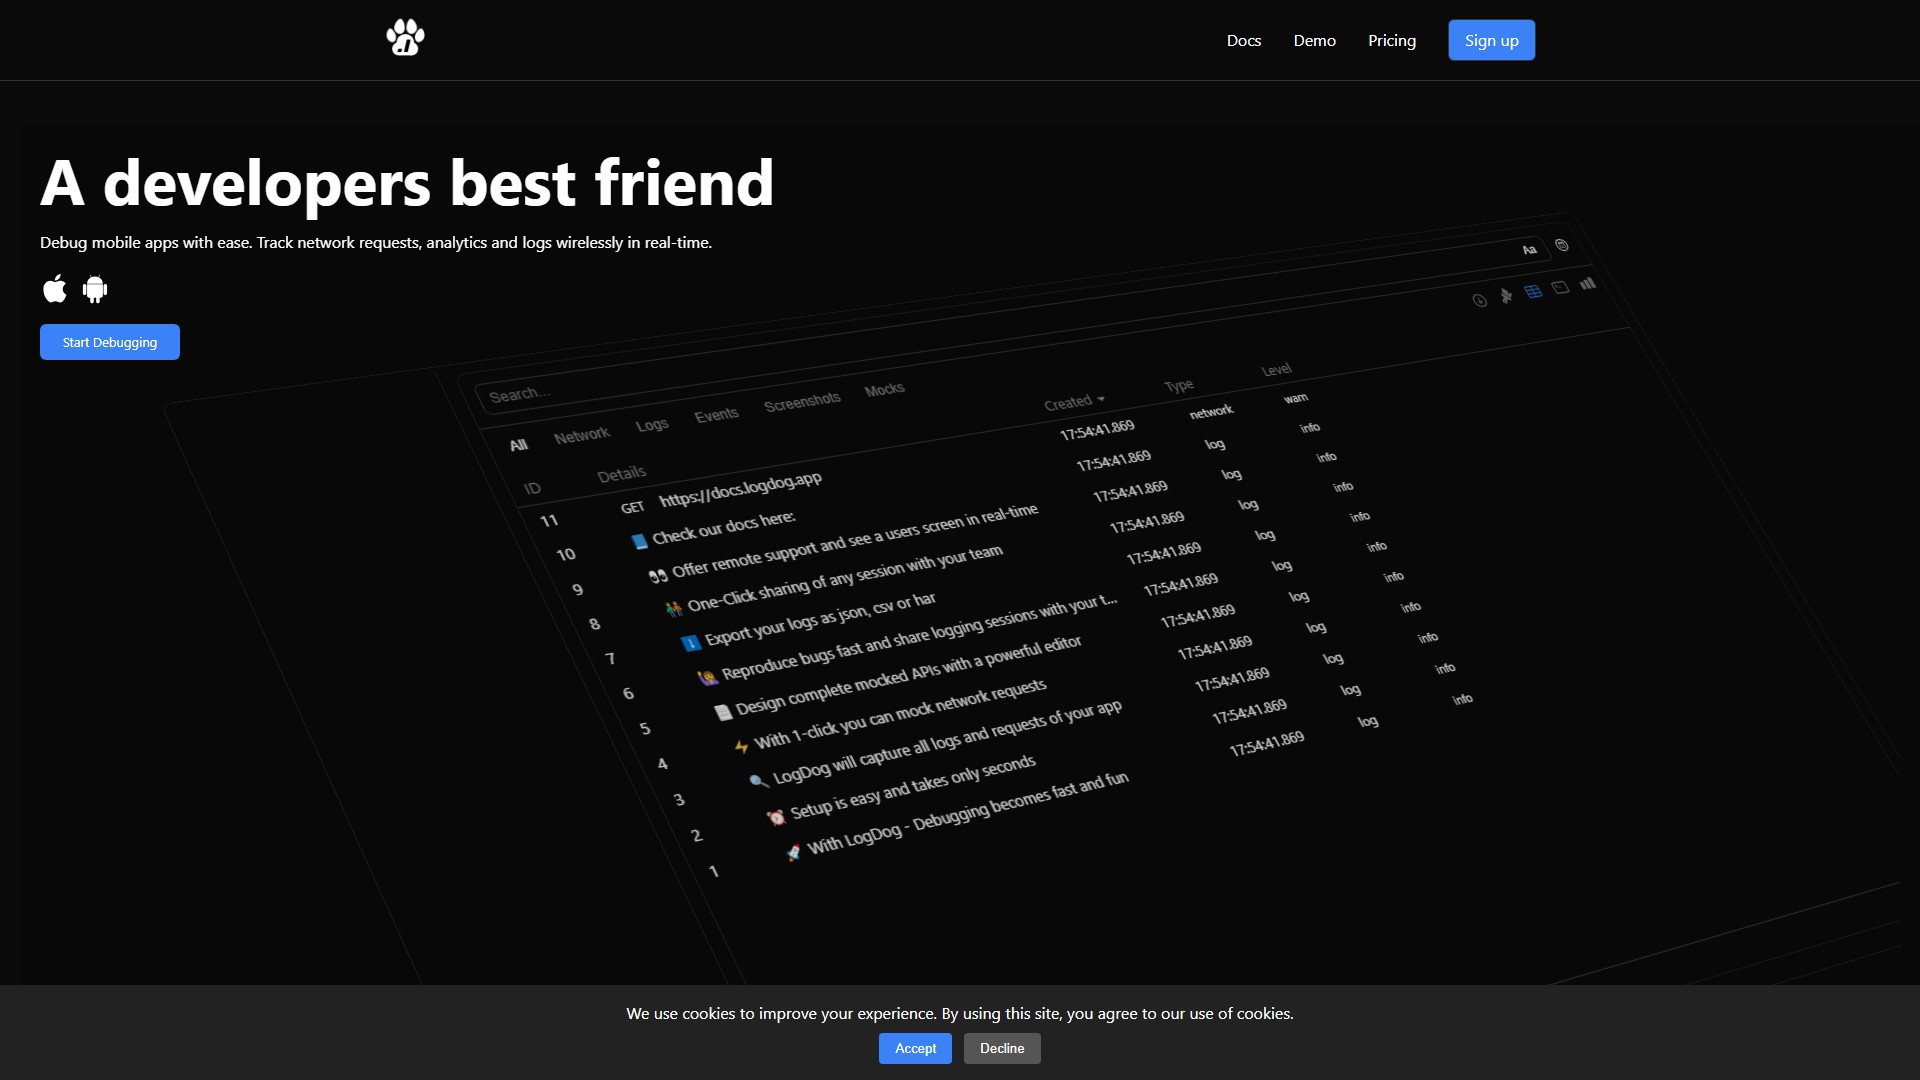Click the Start Debugging button

110,342
